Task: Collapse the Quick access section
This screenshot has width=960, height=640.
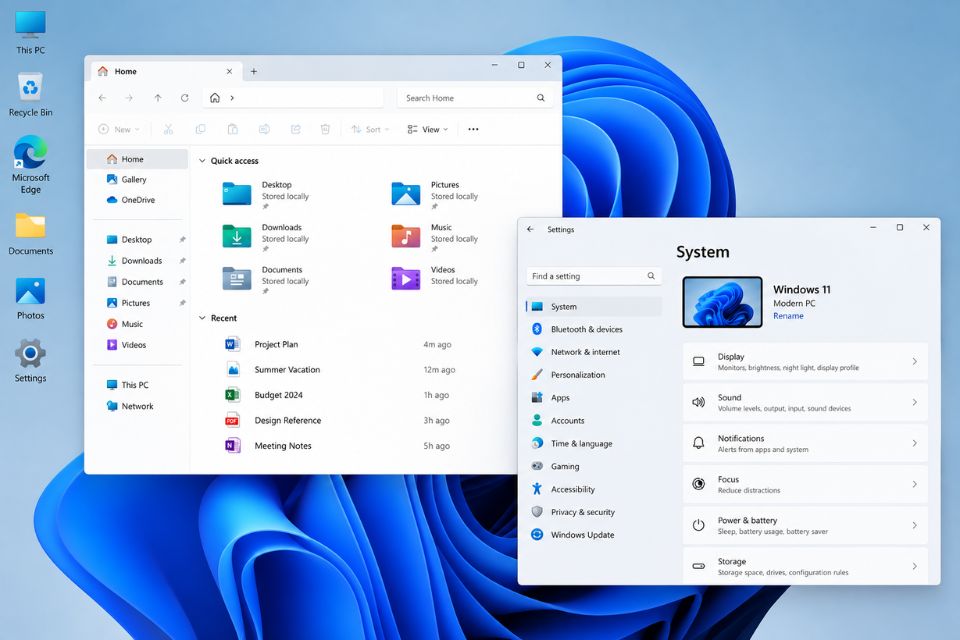Action: 202,161
